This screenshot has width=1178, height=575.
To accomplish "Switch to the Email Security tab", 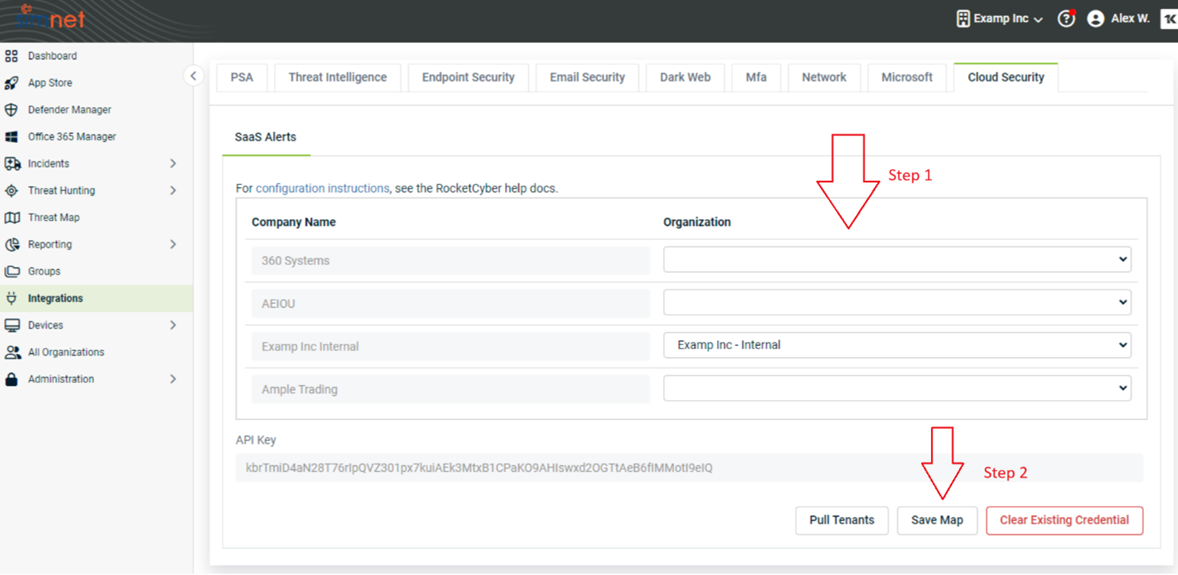I will (x=587, y=77).
